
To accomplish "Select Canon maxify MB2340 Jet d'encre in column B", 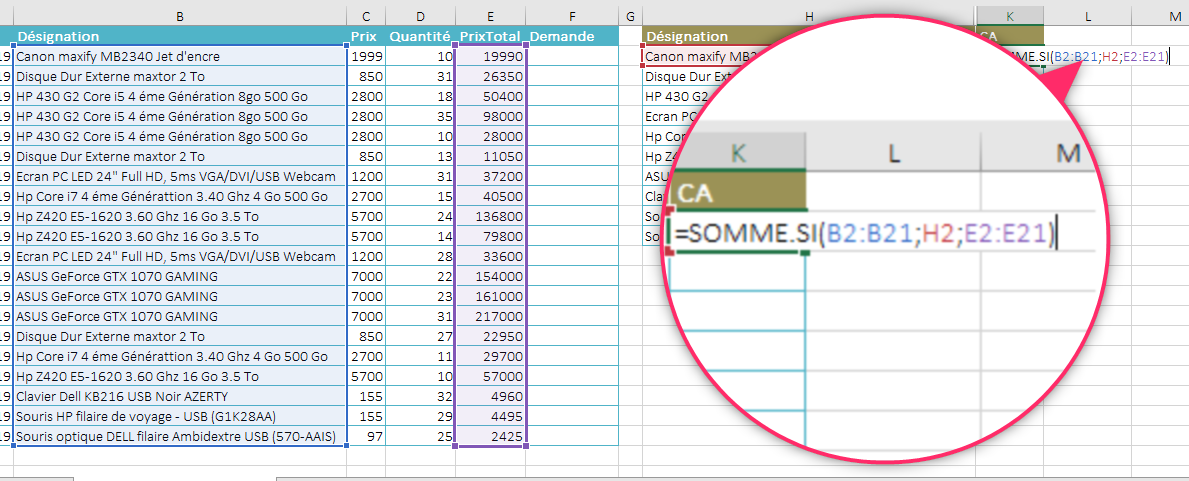I will click(180, 56).
